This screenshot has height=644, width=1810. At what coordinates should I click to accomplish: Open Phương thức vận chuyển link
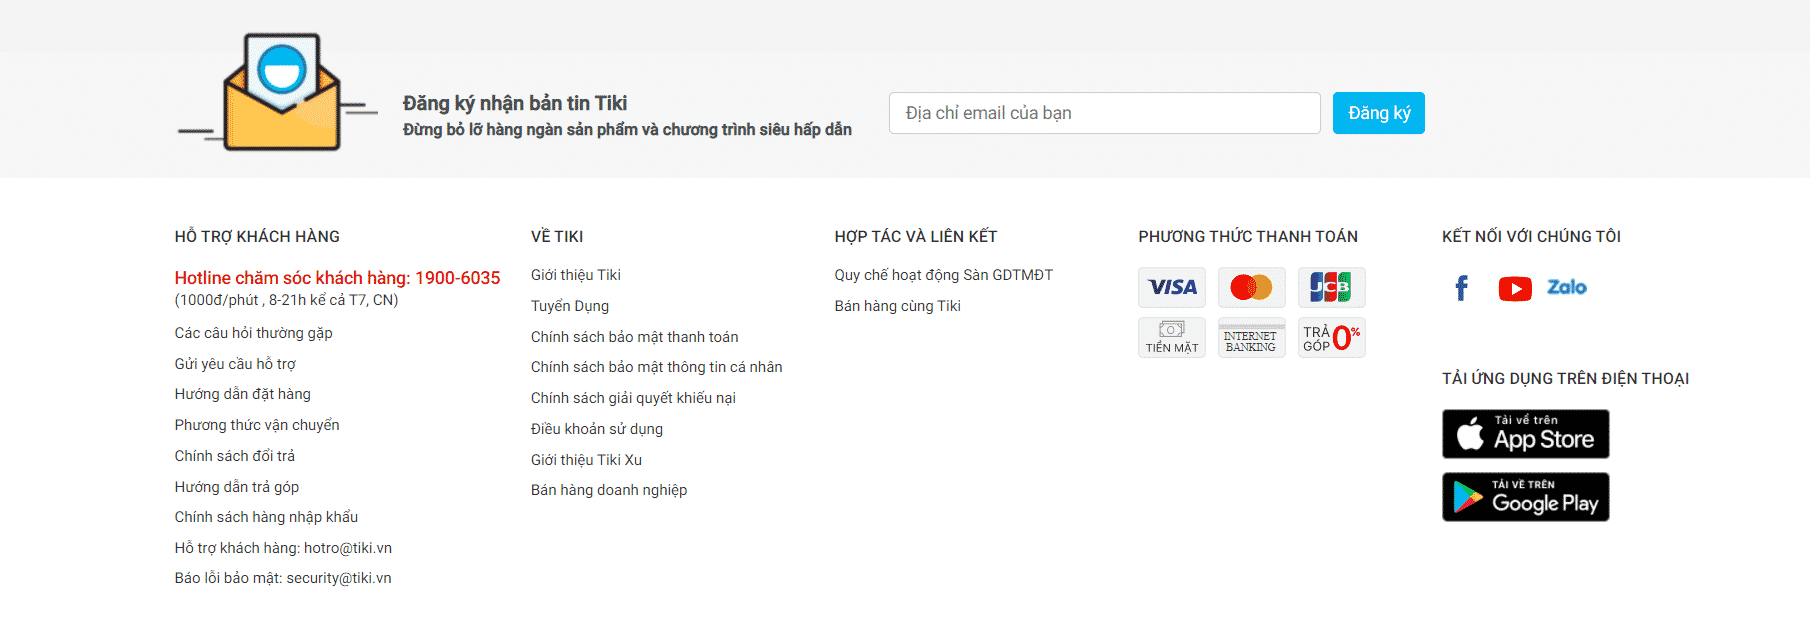(257, 425)
